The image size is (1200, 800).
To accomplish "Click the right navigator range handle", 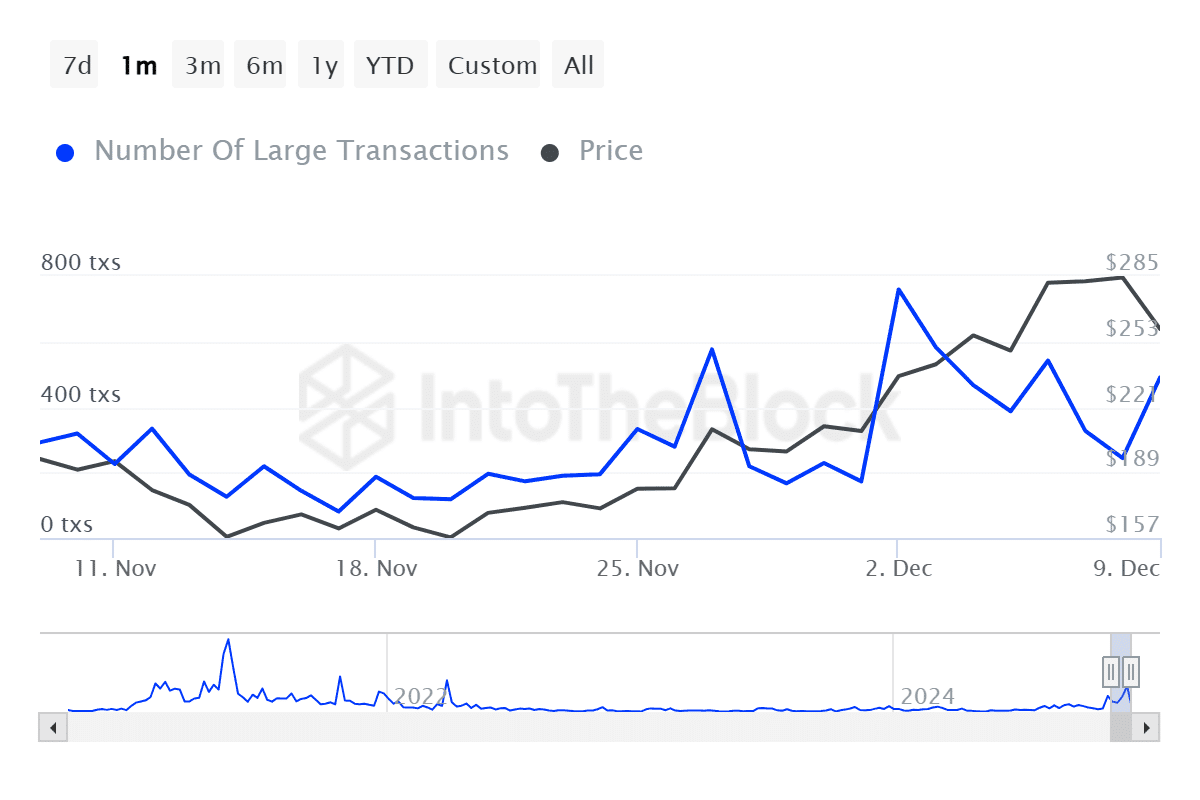I will [1131, 670].
